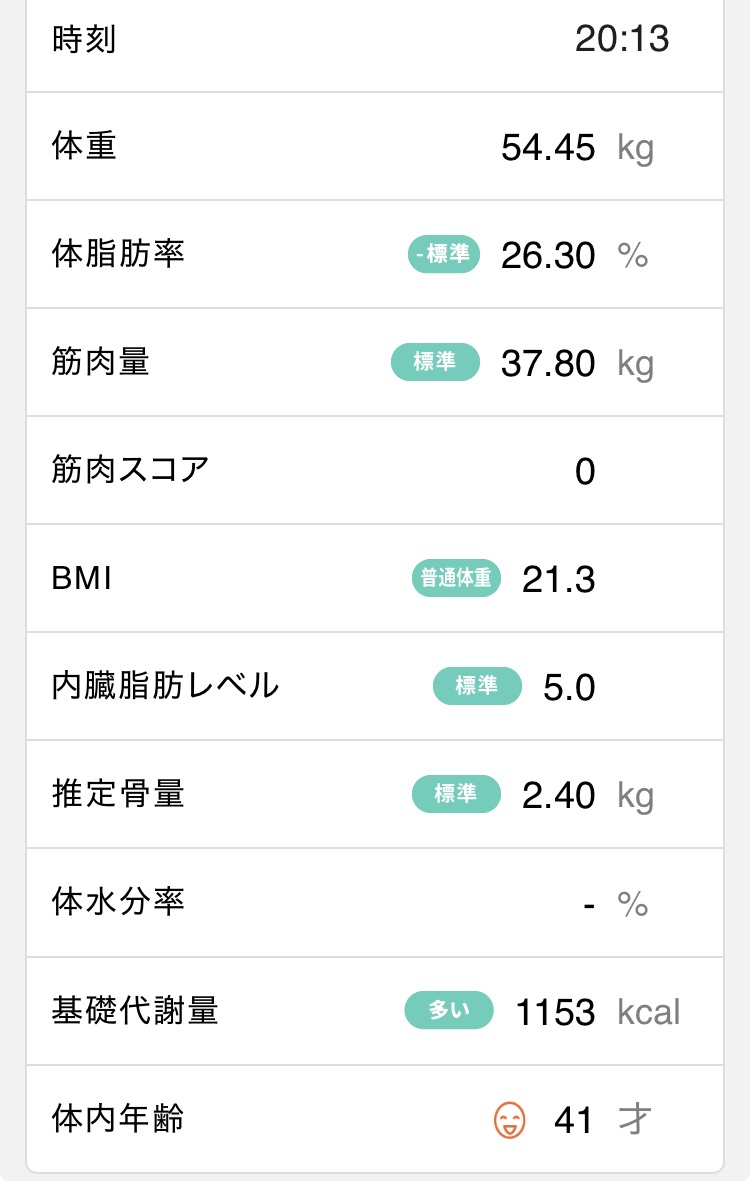Tap the 多い badge for 基礎代謝量
750x1181 pixels.
coord(449,1011)
